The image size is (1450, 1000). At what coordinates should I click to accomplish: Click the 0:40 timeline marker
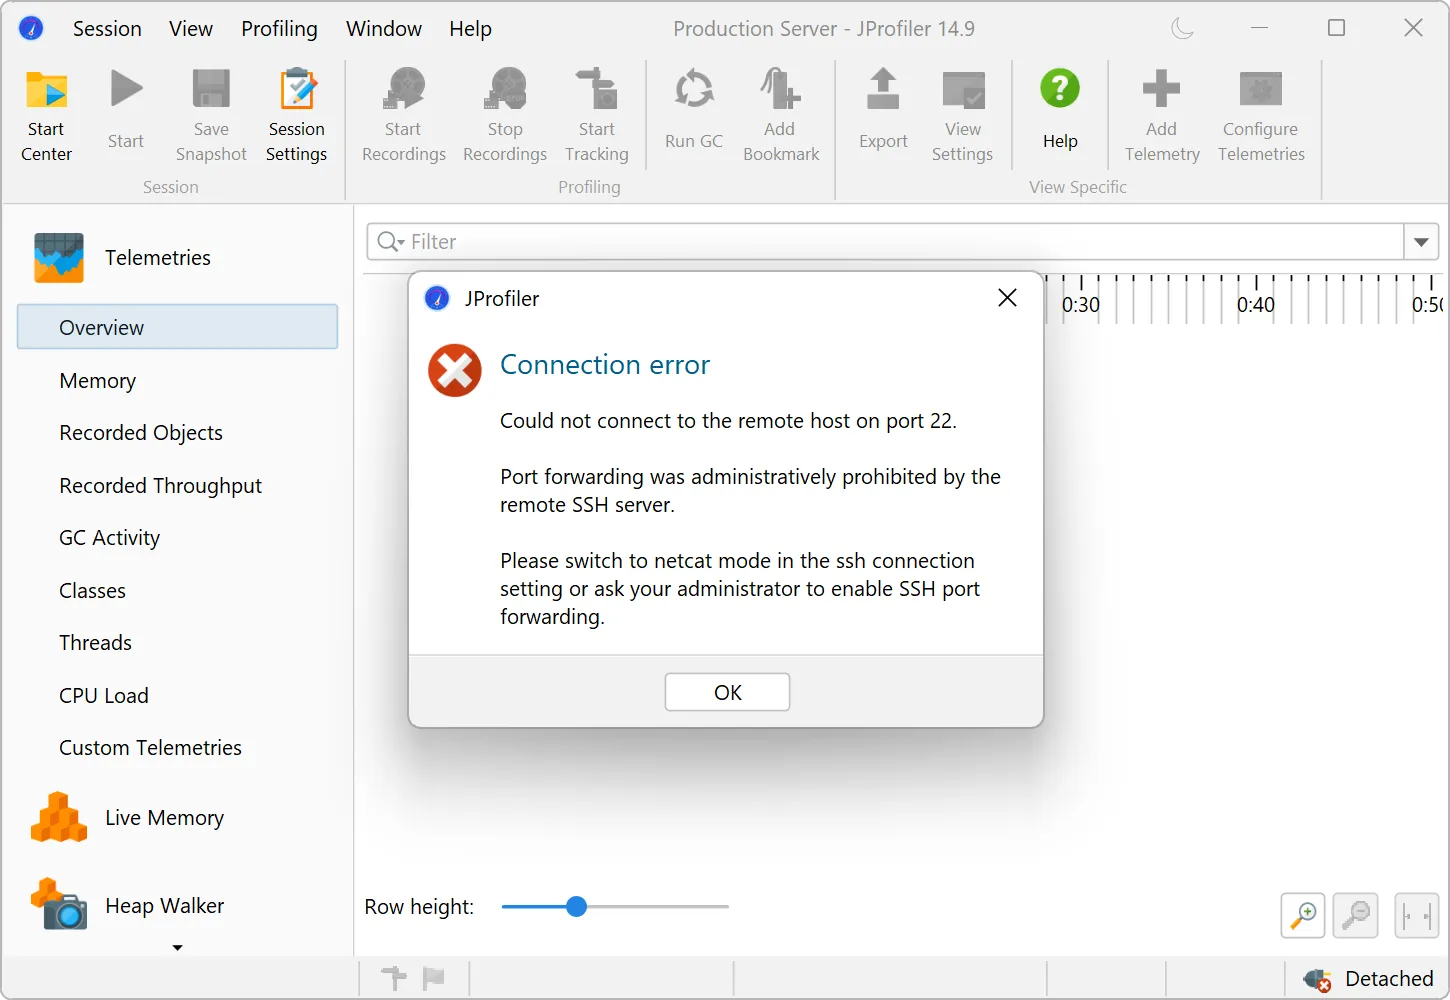tap(1256, 305)
